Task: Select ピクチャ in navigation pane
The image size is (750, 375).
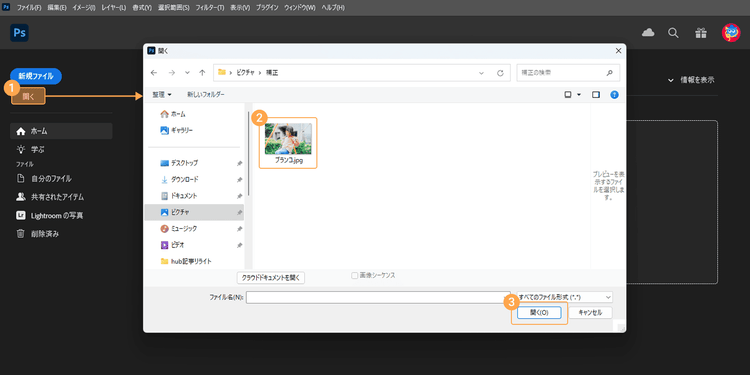Action: pos(194,212)
